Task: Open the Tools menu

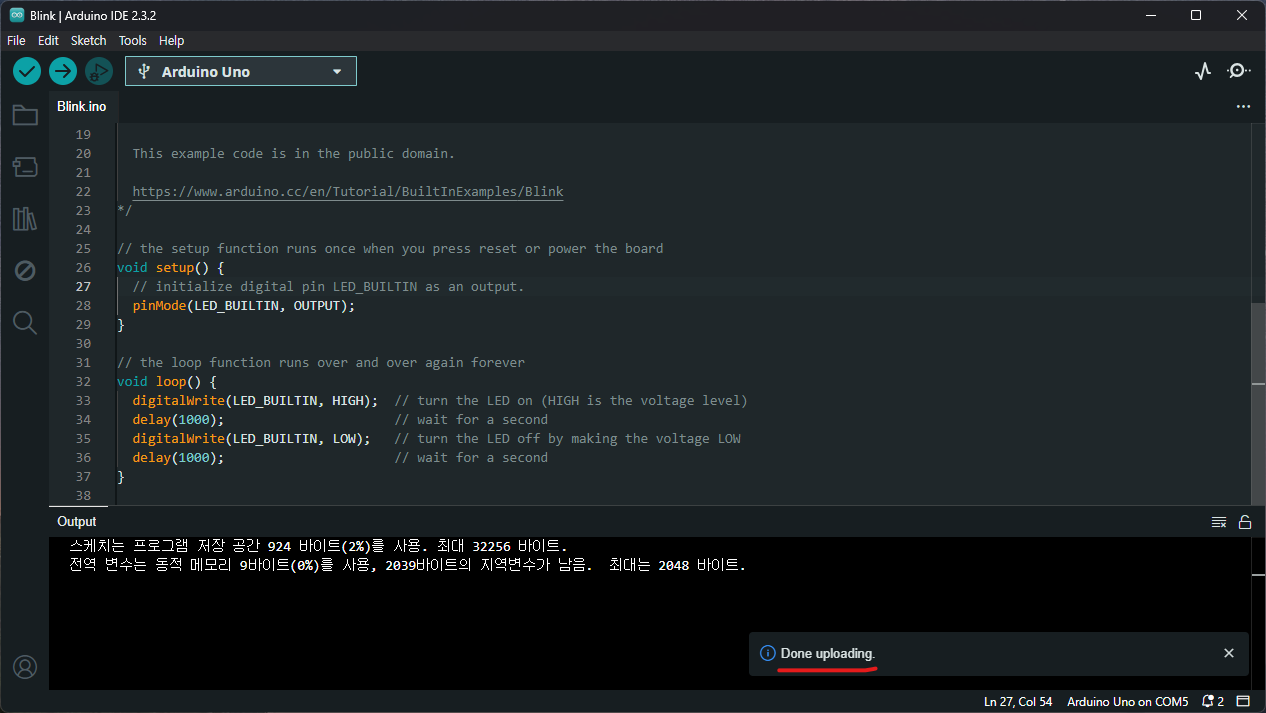Action: pos(132,41)
